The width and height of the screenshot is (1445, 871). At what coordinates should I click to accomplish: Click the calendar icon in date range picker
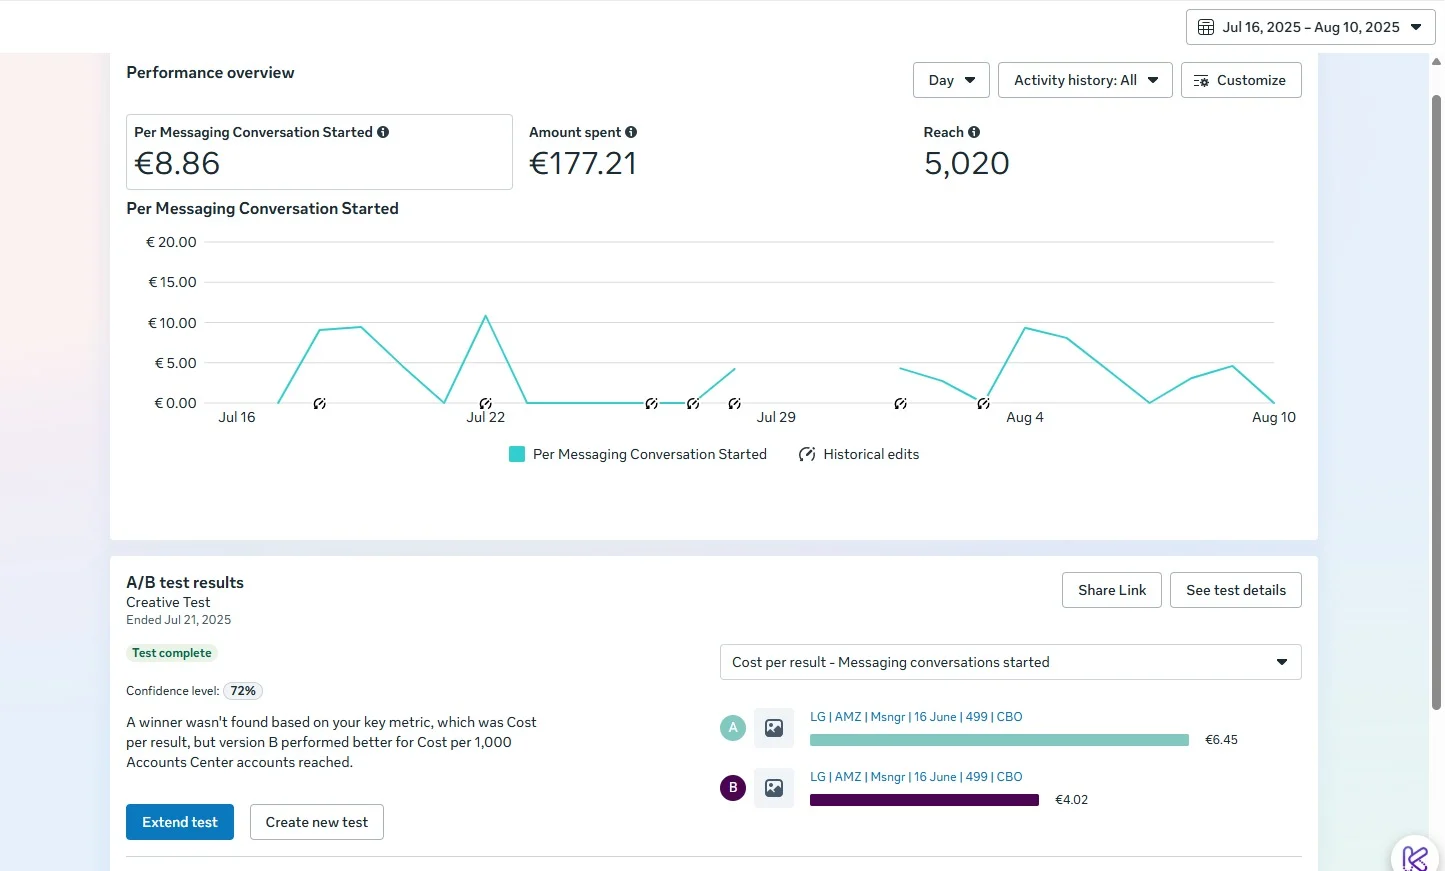[x=1206, y=27]
